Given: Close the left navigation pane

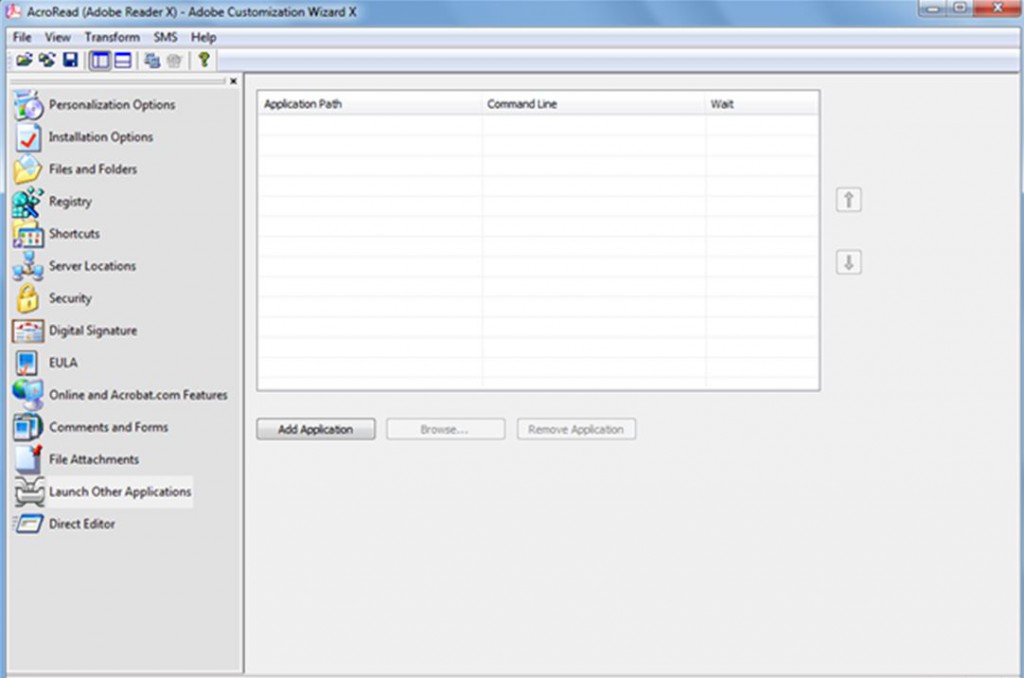Looking at the screenshot, I should pos(233,81).
